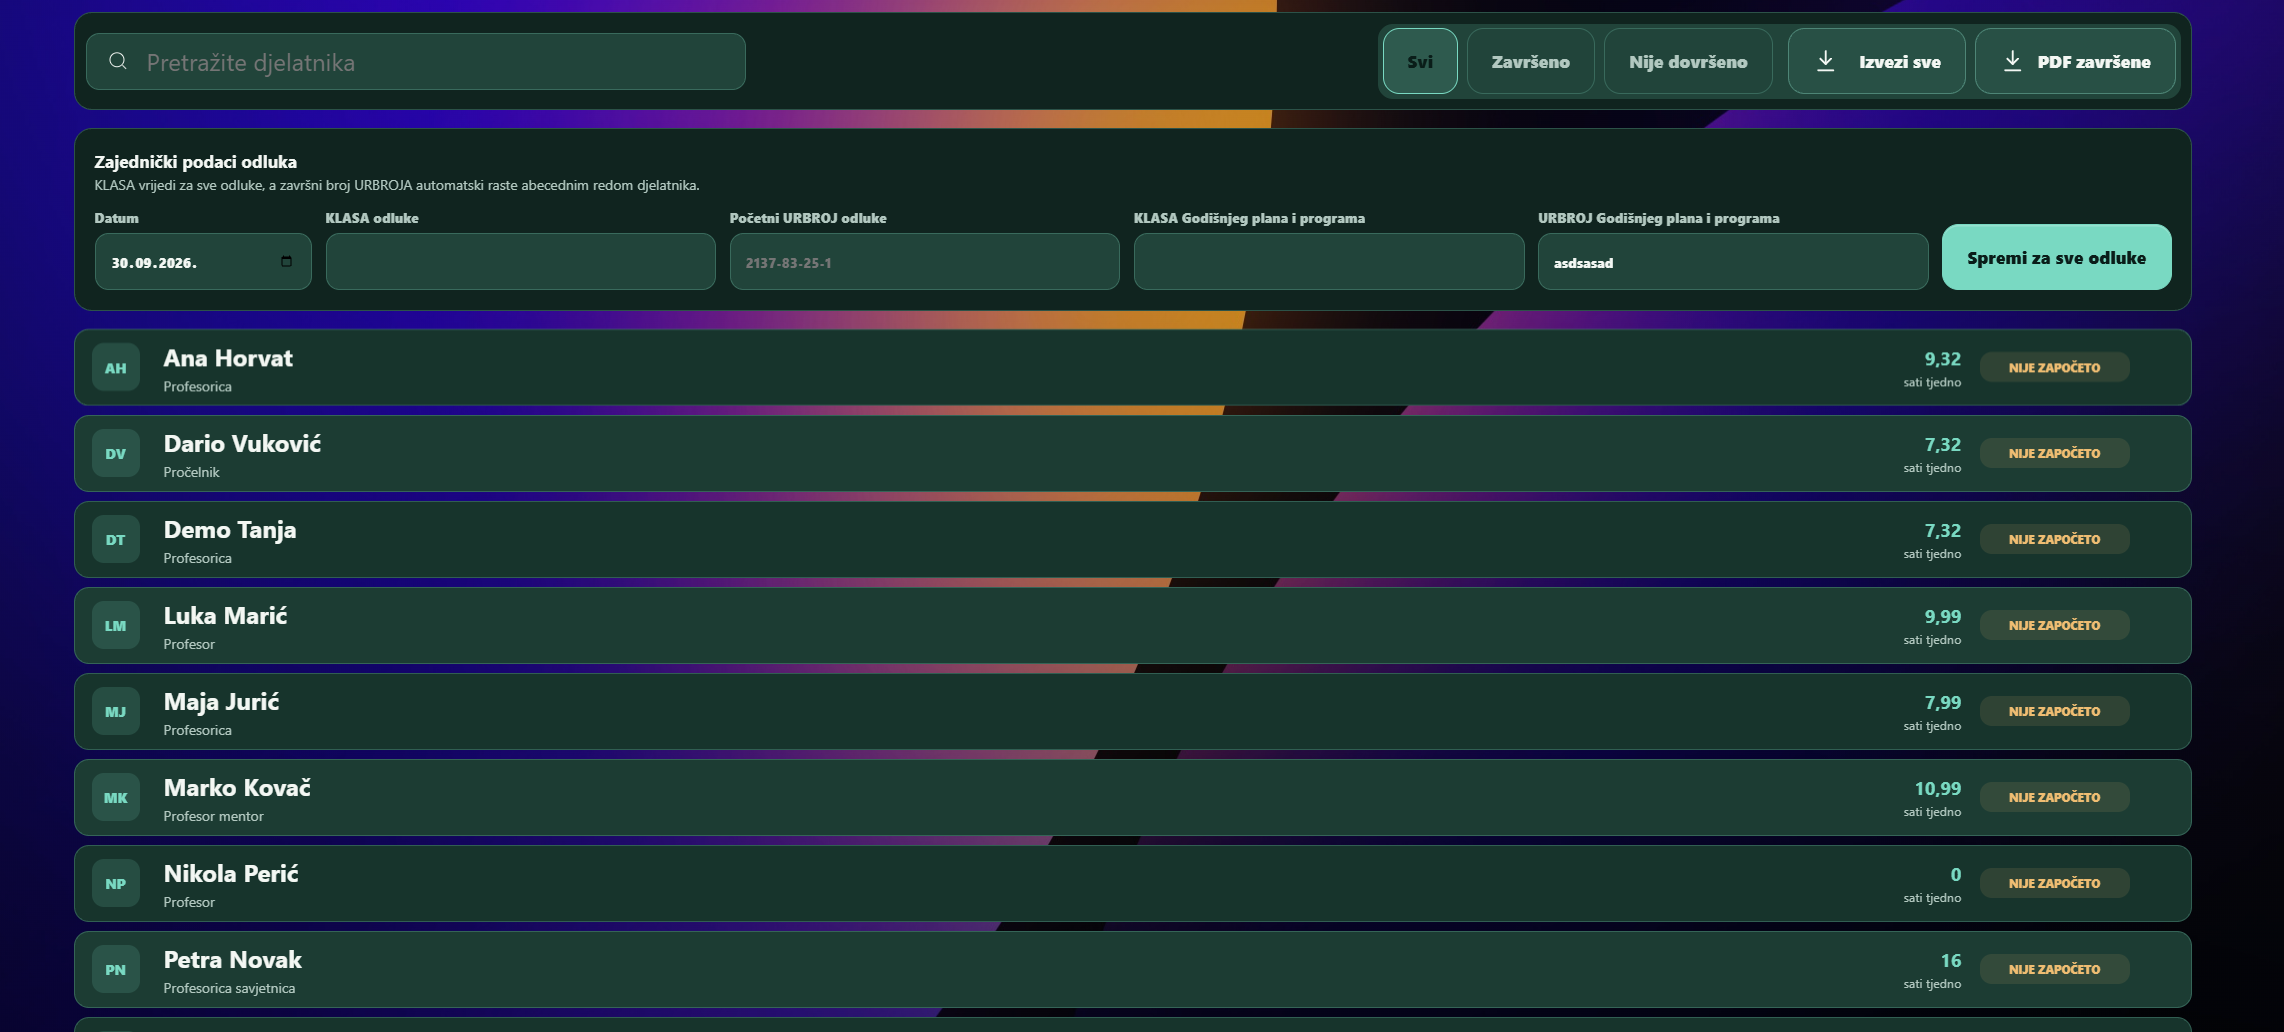This screenshot has height=1032, width=2284.
Task: Click Petra Novak's NIJE ZAPOČETO status badge
Action: pyautogui.click(x=2054, y=969)
